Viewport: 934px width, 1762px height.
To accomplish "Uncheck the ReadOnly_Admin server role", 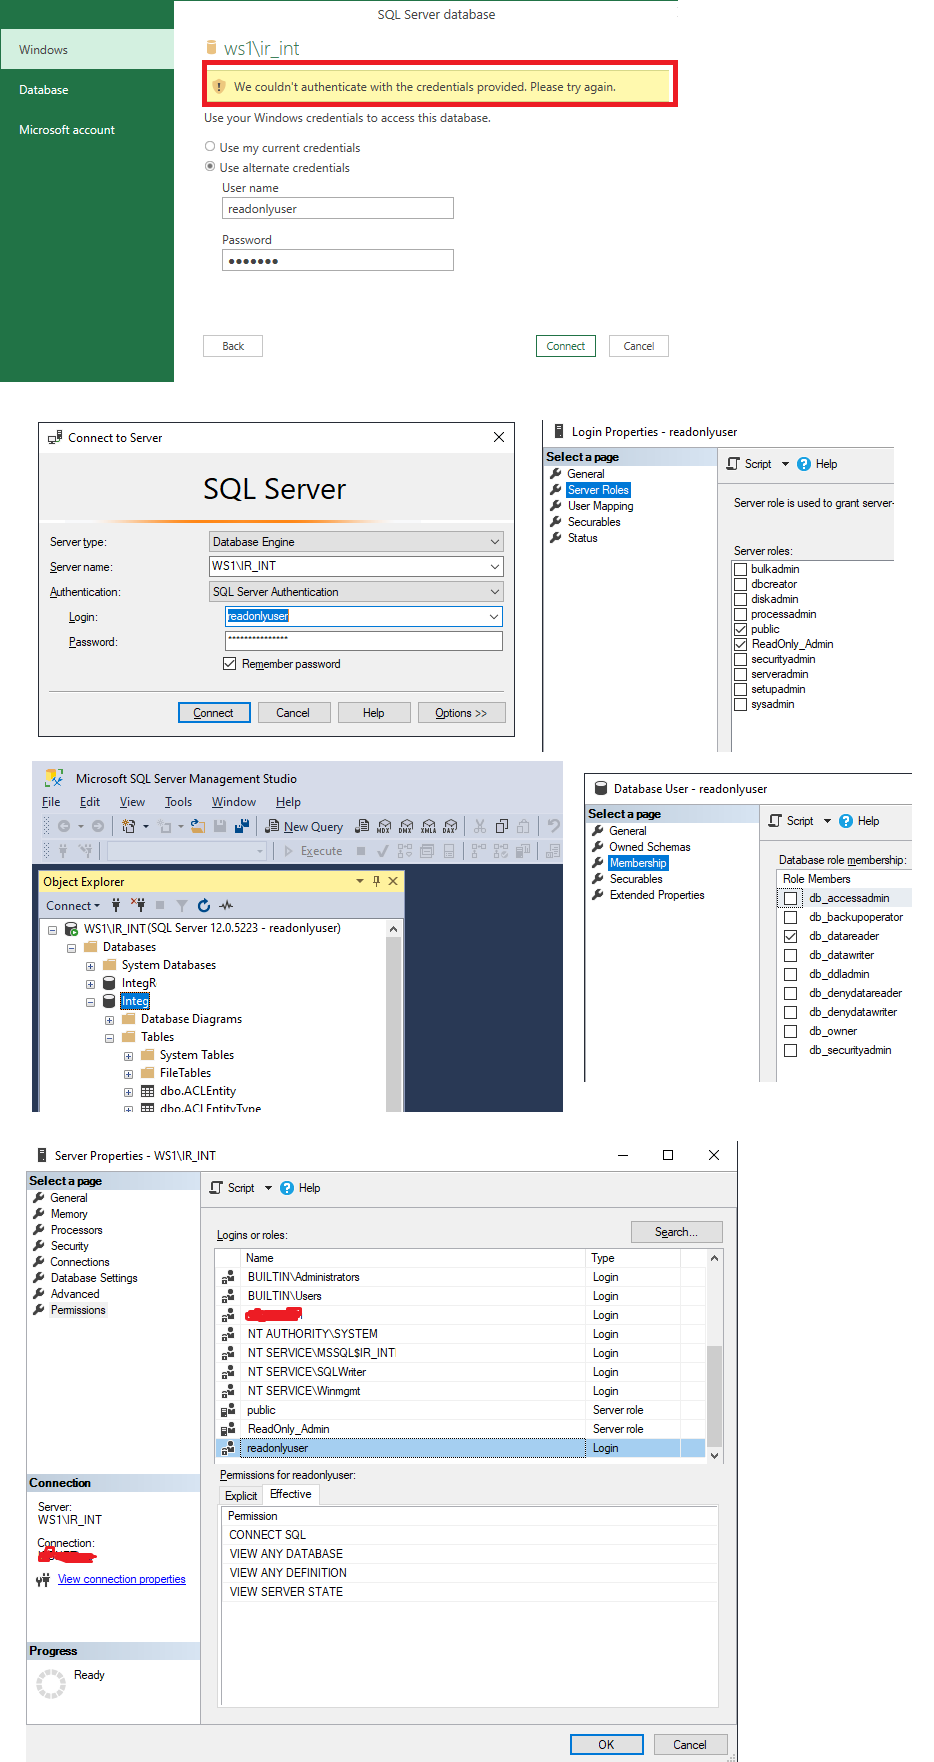I will click(x=741, y=644).
